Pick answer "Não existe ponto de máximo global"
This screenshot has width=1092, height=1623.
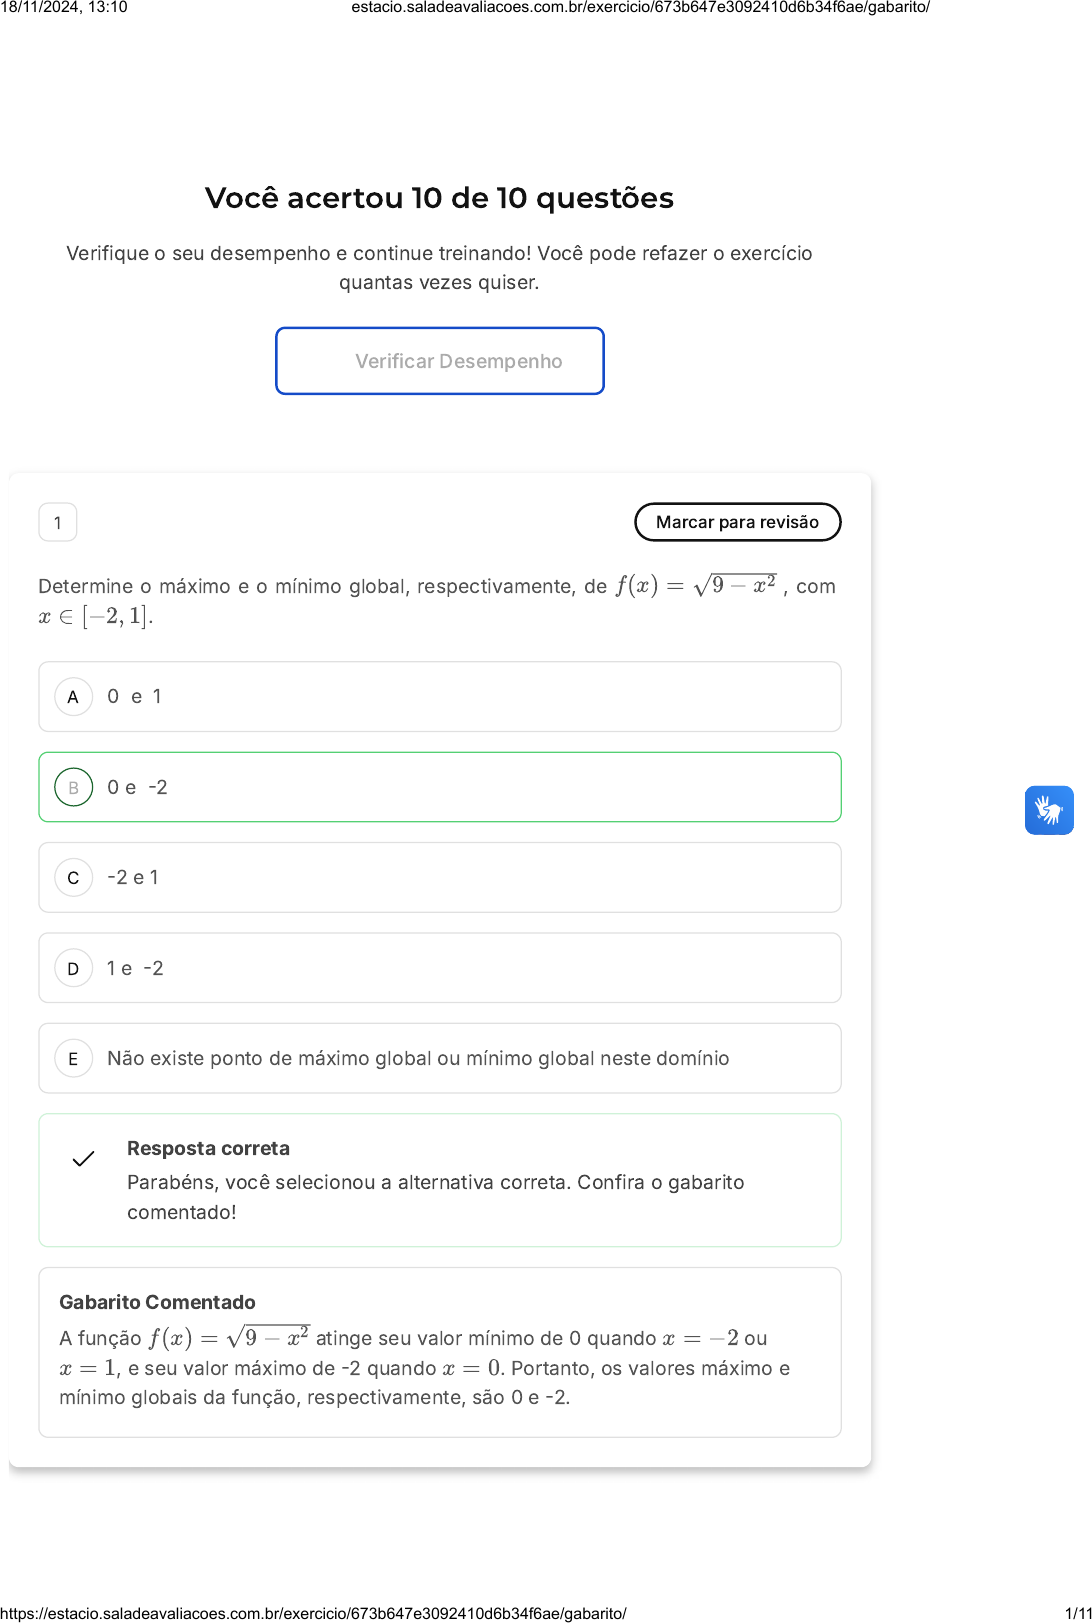(x=418, y=1059)
